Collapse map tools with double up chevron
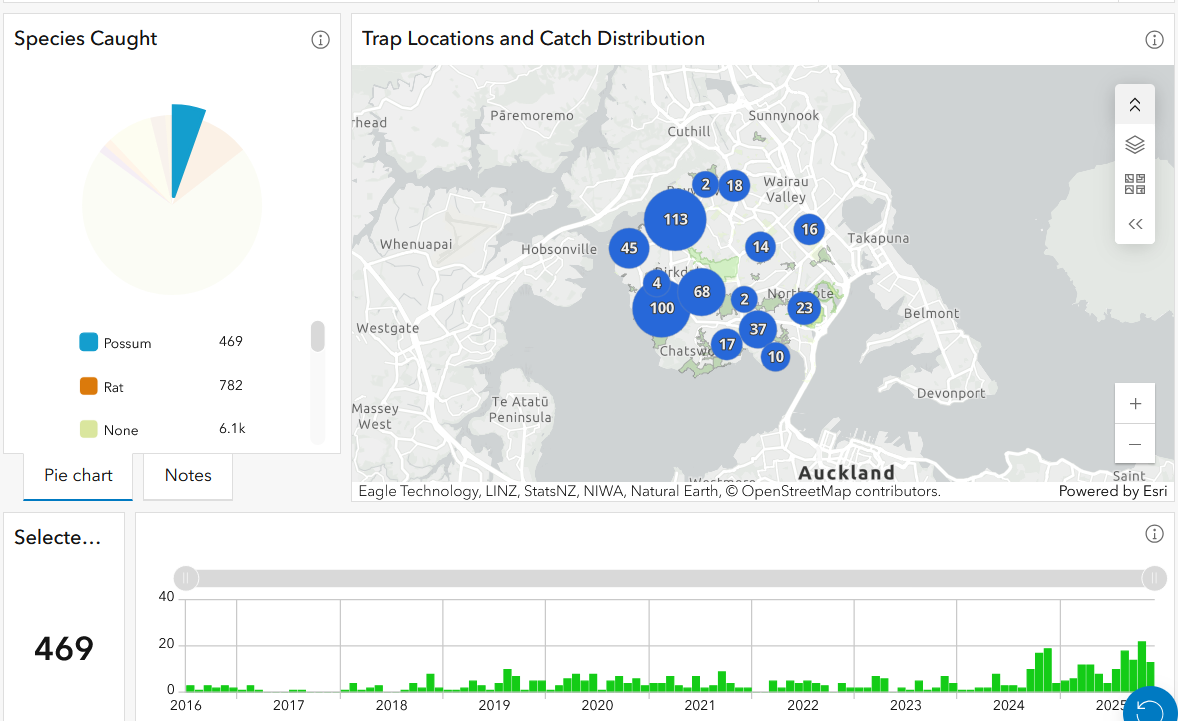Image resolution: width=1178 pixels, height=721 pixels. pos(1134,105)
